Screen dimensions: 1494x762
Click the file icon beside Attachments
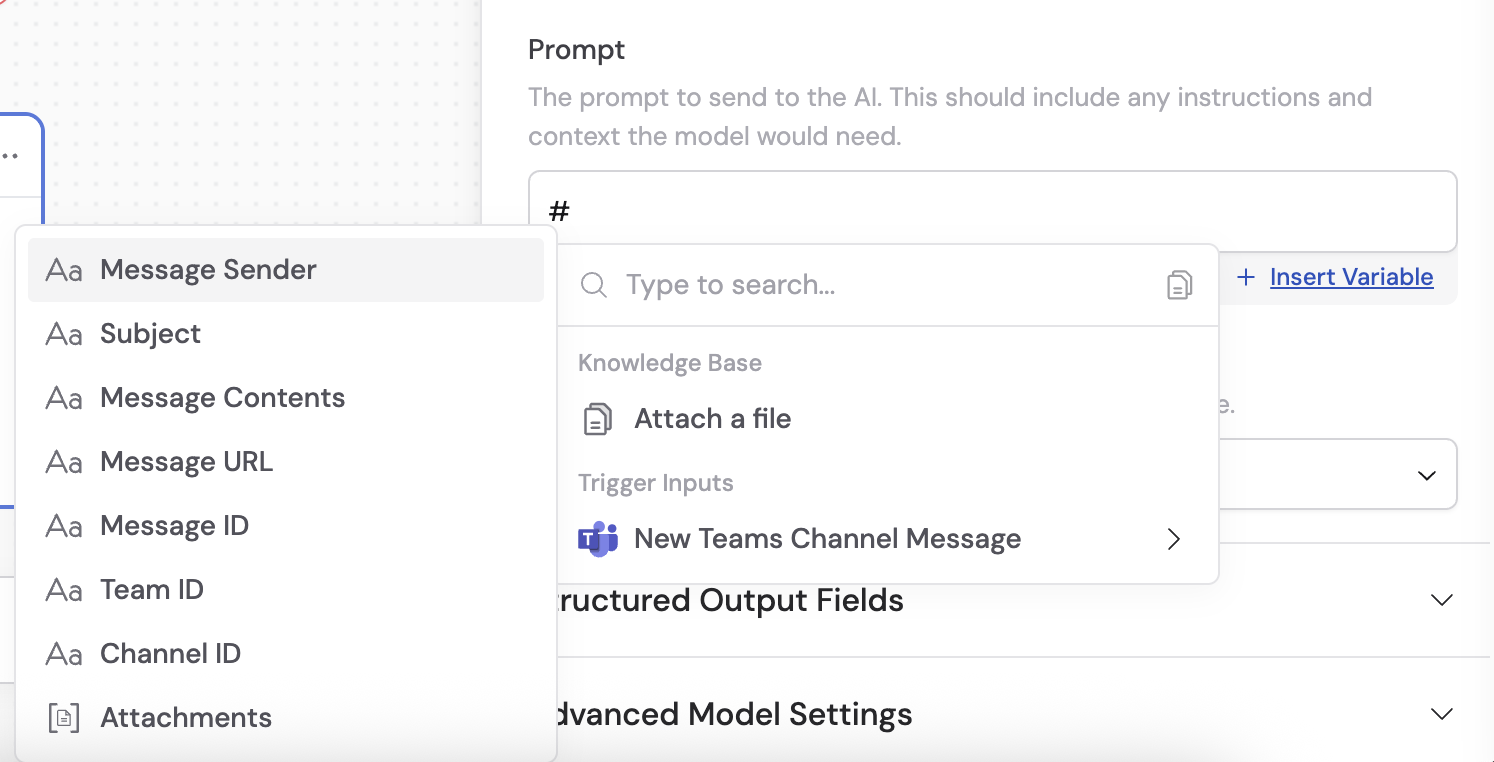click(62, 717)
